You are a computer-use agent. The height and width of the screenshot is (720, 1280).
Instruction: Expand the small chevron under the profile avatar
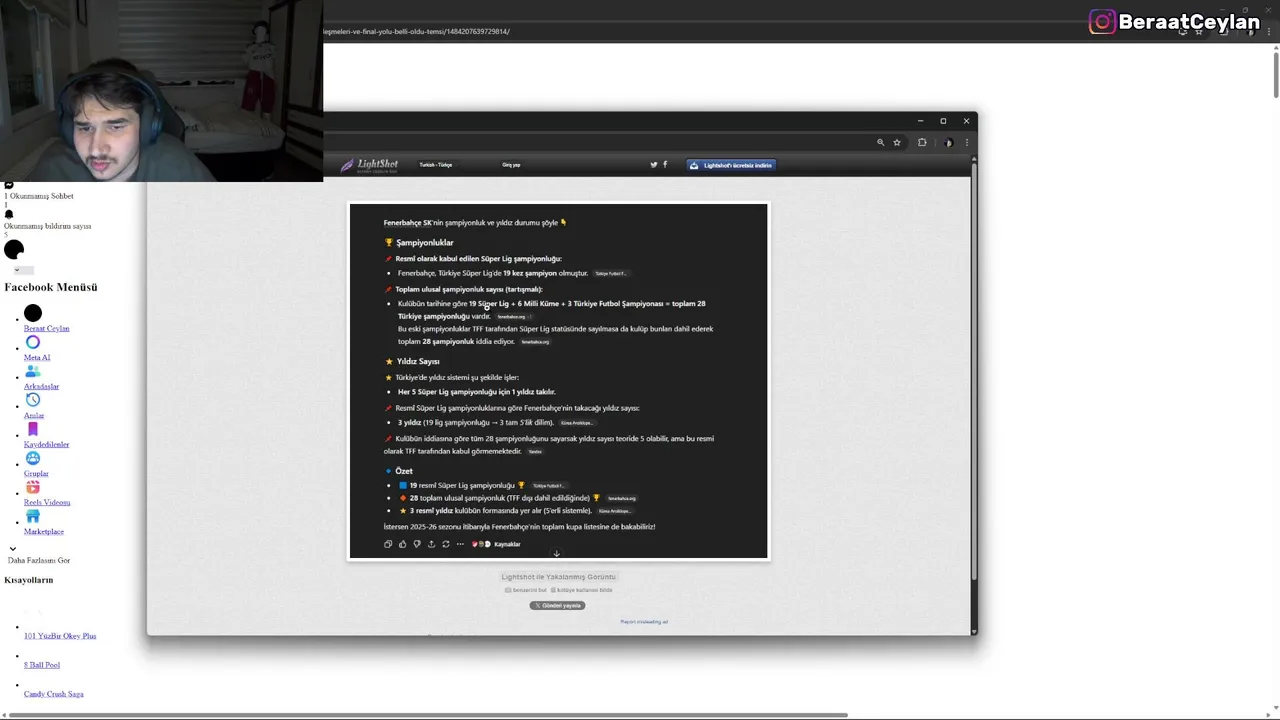point(16,270)
